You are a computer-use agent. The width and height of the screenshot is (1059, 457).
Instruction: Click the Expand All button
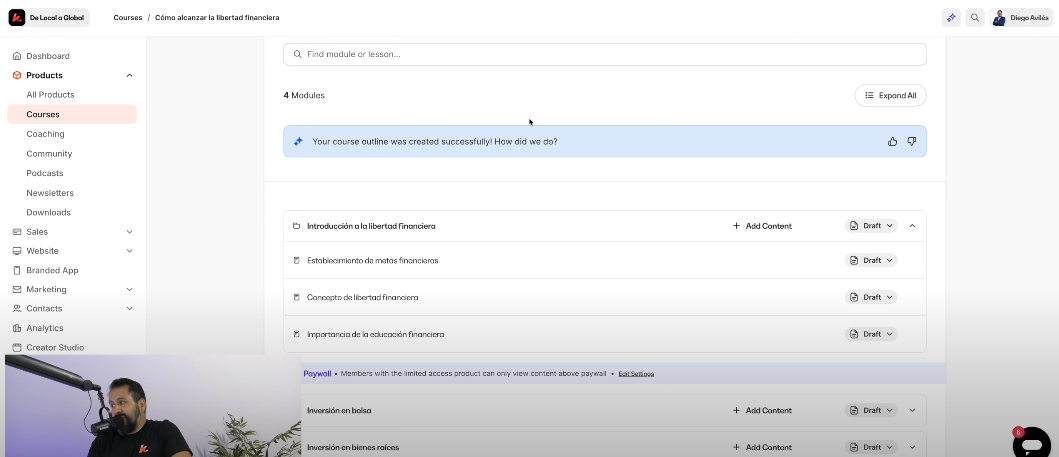(890, 95)
